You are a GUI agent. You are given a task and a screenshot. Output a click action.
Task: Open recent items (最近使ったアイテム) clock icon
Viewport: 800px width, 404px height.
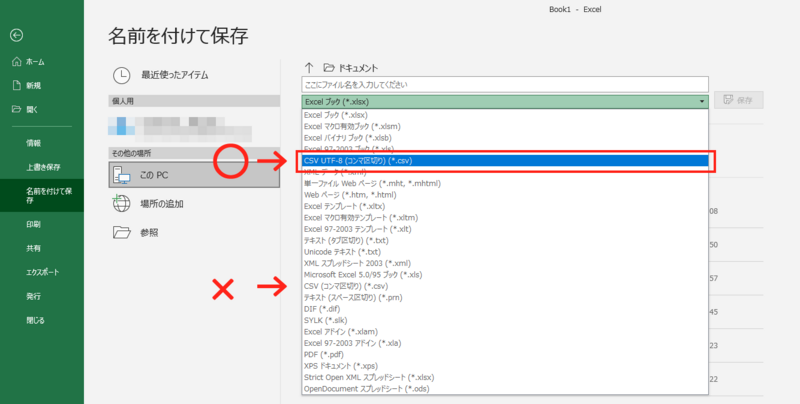click(x=122, y=75)
